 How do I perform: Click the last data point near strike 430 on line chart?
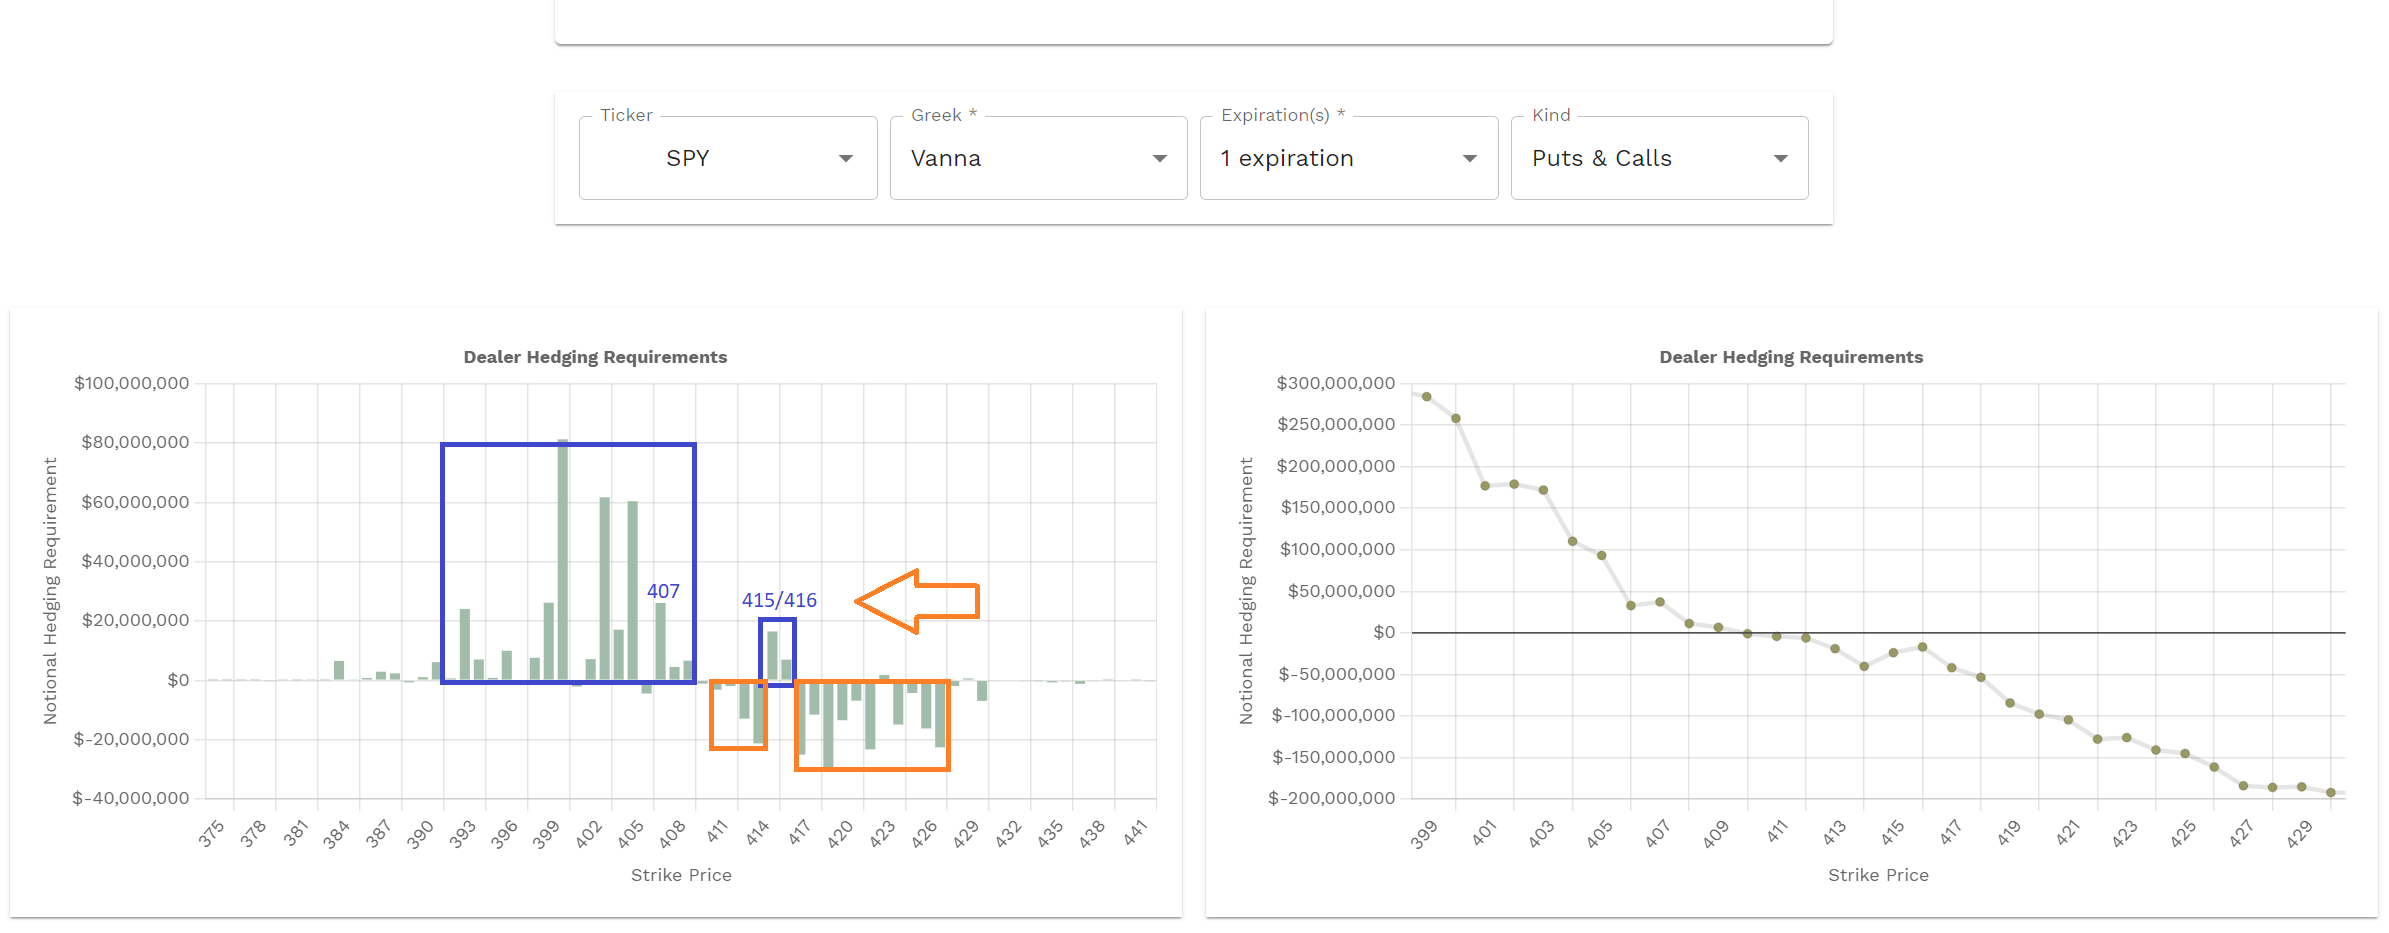pyautogui.click(x=2331, y=792)
